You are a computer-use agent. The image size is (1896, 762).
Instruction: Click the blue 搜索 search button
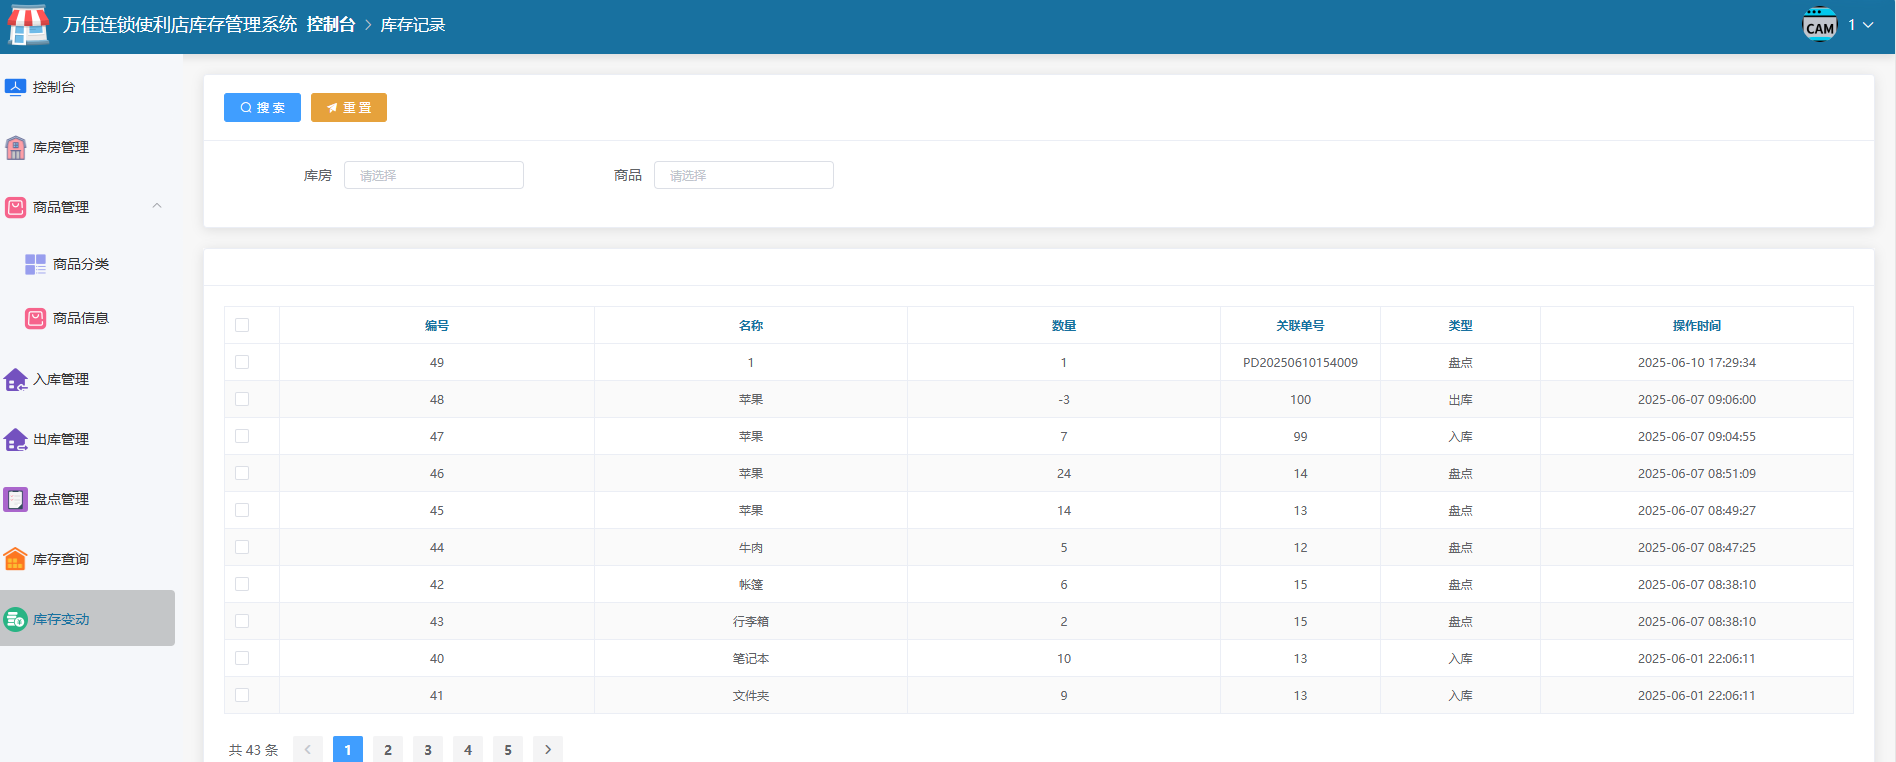tap(262, 107)
